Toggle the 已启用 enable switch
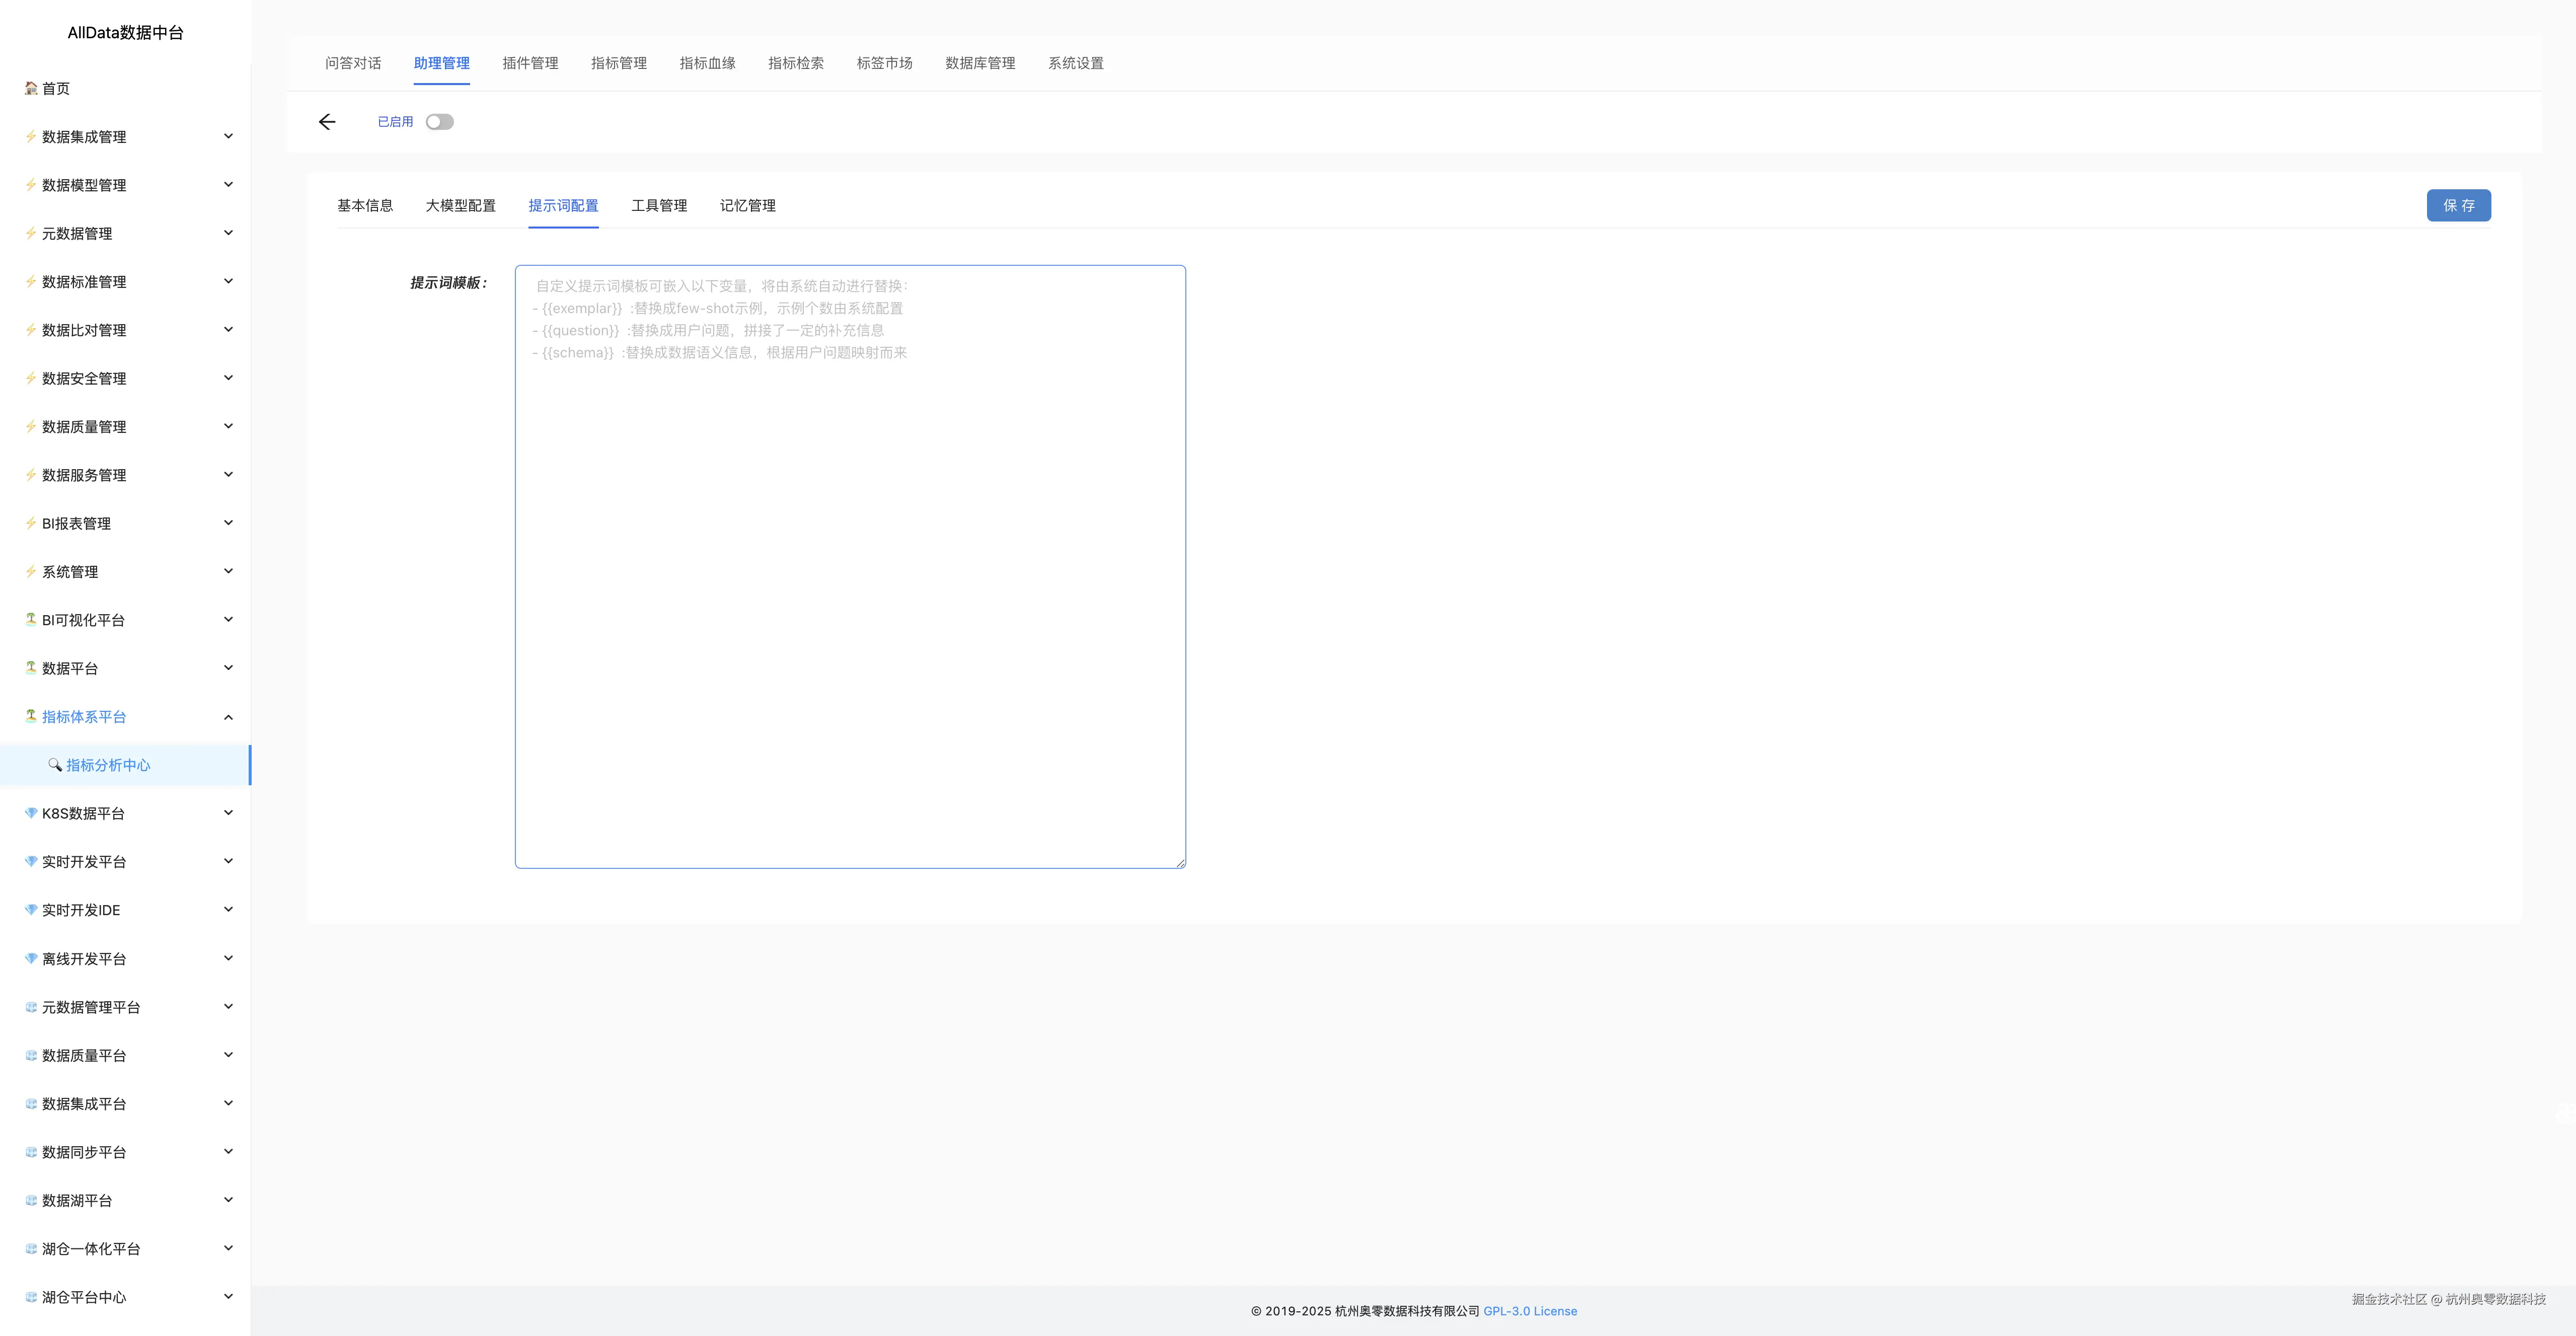Viewport: 2576px width, 1336px height. (439, 122)
